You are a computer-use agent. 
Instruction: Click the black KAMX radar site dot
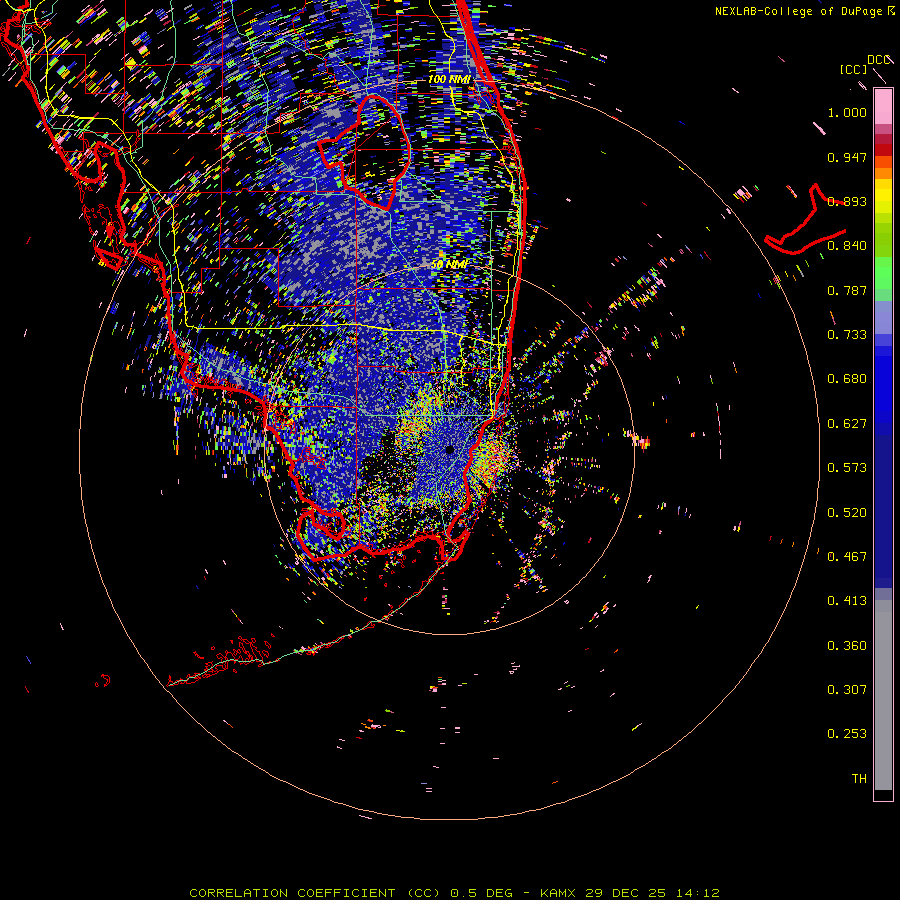click(450, 450)
